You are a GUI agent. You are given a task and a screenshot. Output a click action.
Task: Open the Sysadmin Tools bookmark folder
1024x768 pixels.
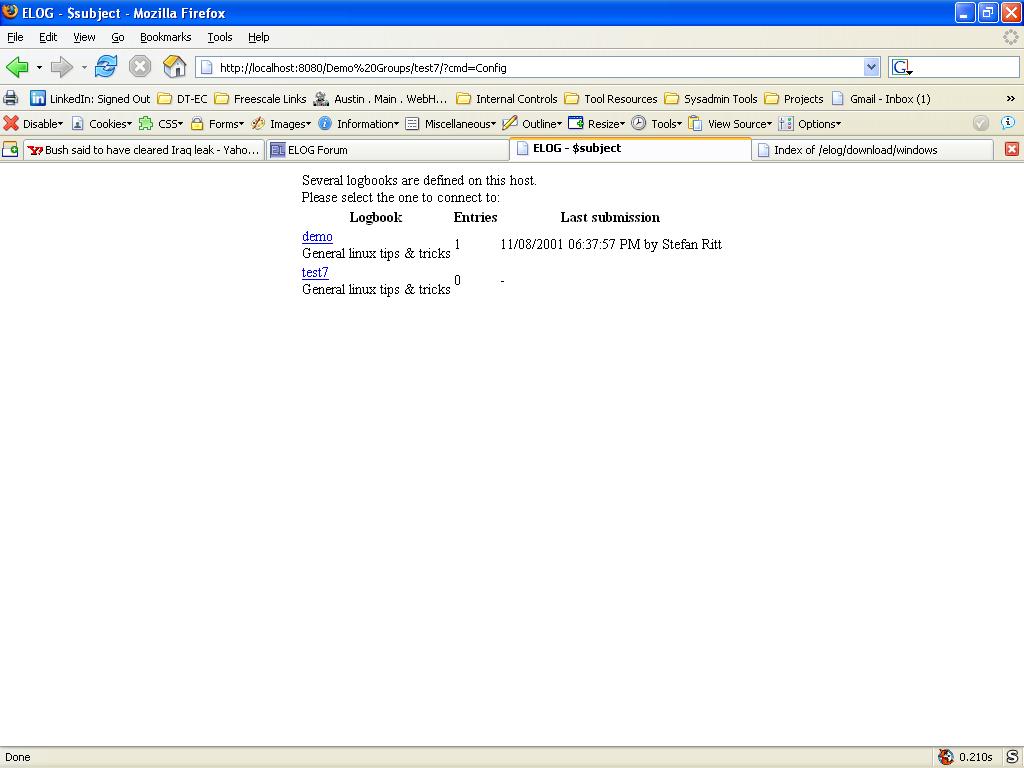pos(711,99)
